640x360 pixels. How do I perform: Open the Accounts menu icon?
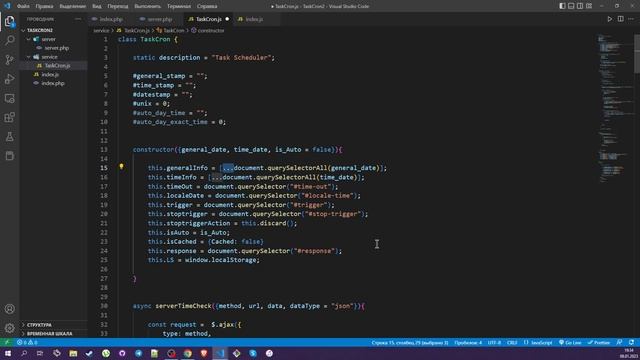[x=9, y=309]
